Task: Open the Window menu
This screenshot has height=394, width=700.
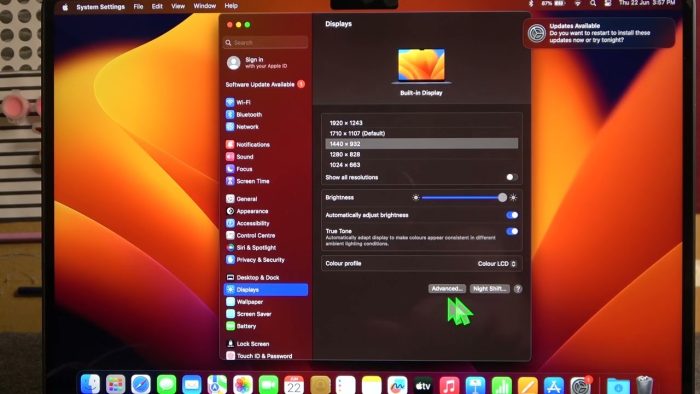Action: tap(204, 6)
